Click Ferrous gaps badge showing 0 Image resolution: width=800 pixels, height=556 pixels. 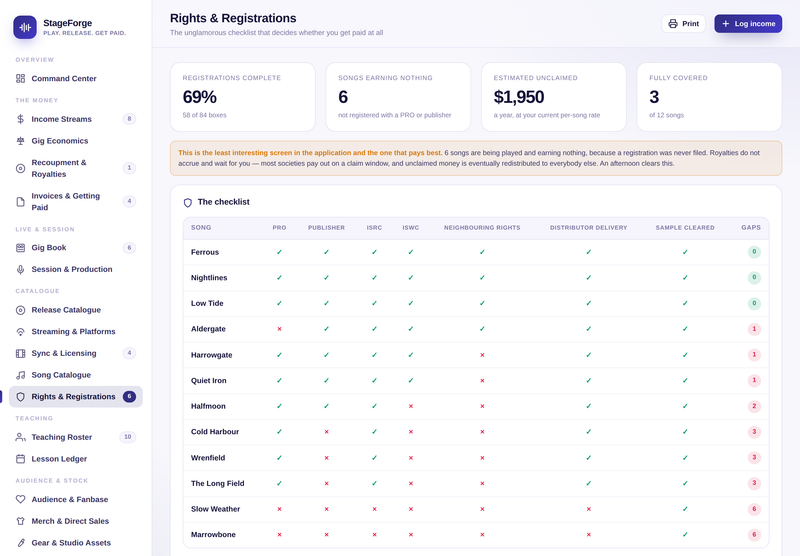tap(754, 252)
